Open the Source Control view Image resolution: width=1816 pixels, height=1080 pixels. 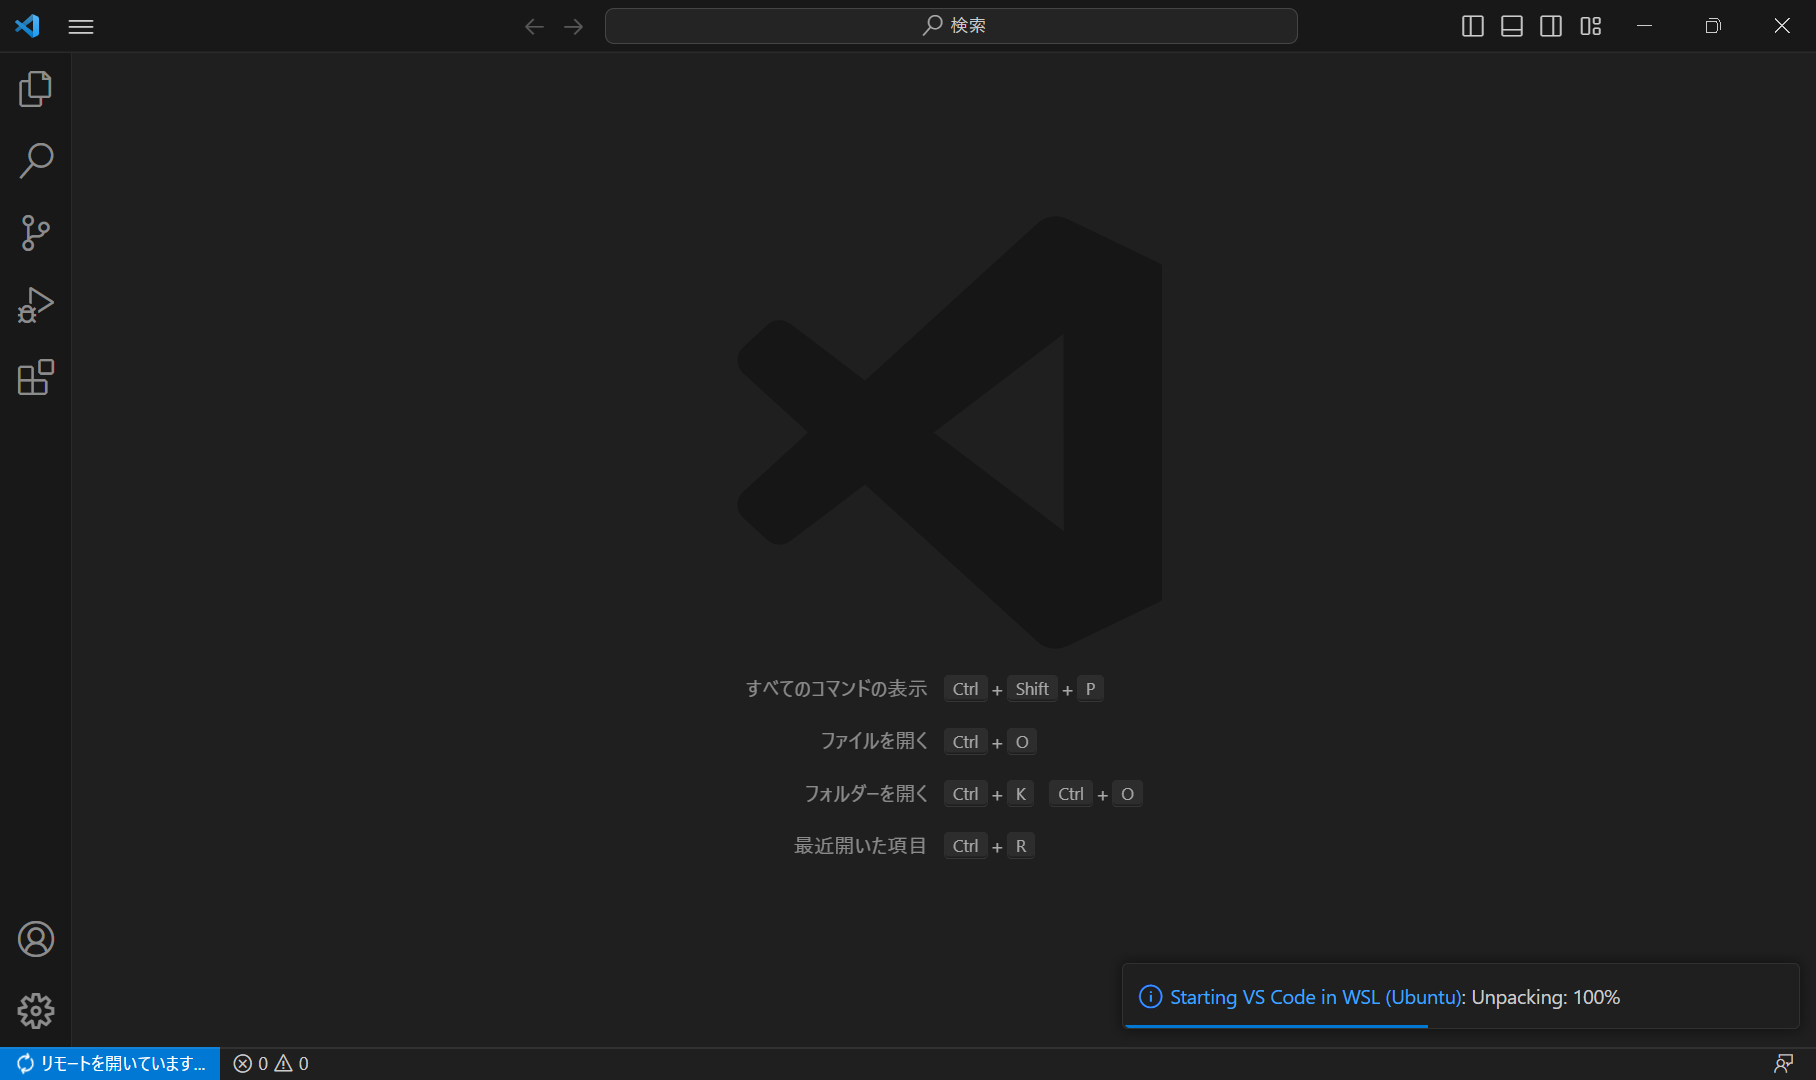click(x=36, y=232)
